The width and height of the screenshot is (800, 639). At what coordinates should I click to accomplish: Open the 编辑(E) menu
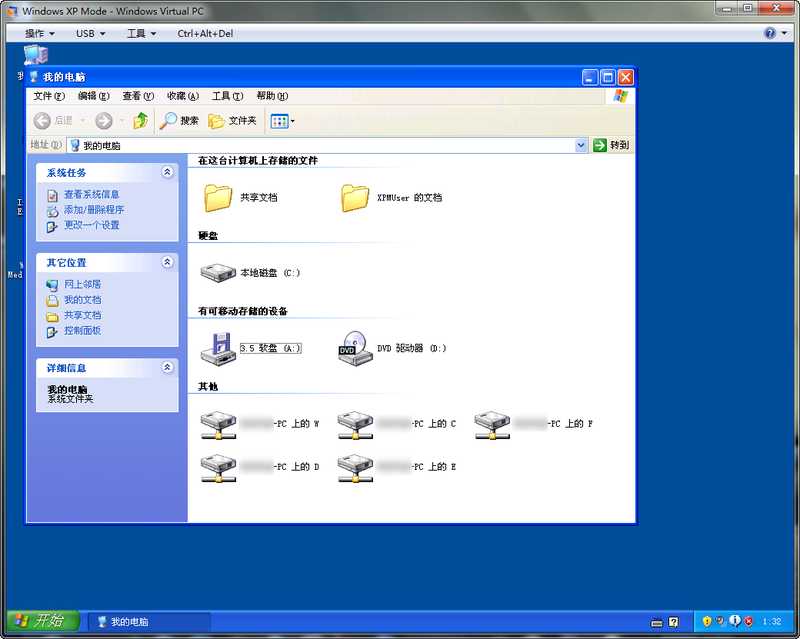94,96
